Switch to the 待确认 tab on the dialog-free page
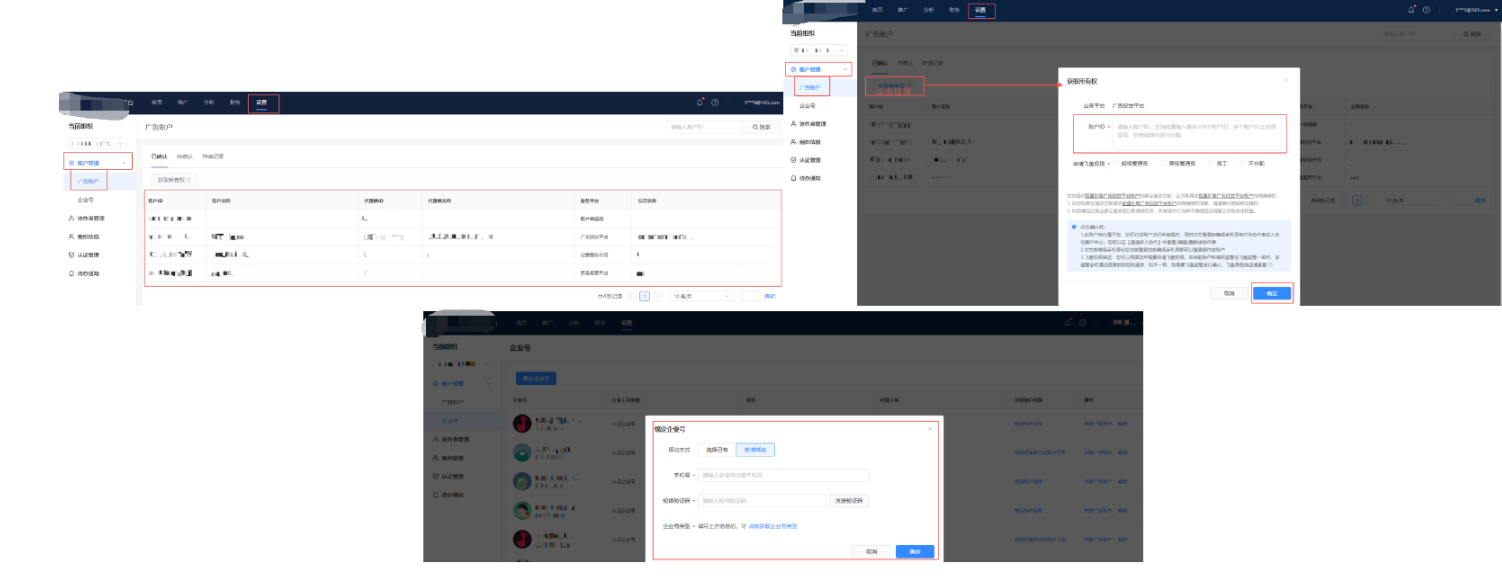Screen dimensions: 1502x584 (x=184, y=157)
